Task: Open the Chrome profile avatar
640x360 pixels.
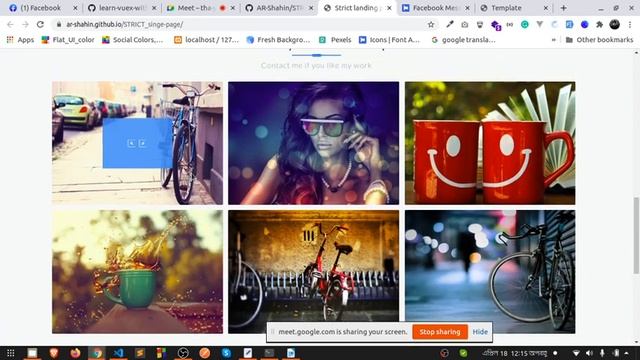Action: click(614, 24)
